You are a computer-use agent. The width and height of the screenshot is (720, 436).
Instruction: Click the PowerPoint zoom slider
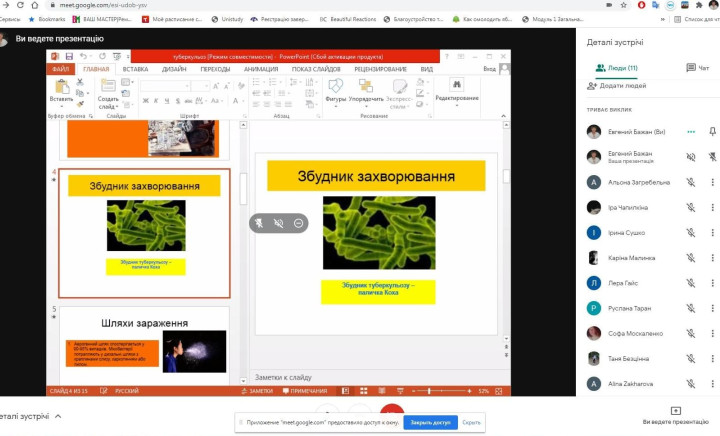[x=429, y=390]
